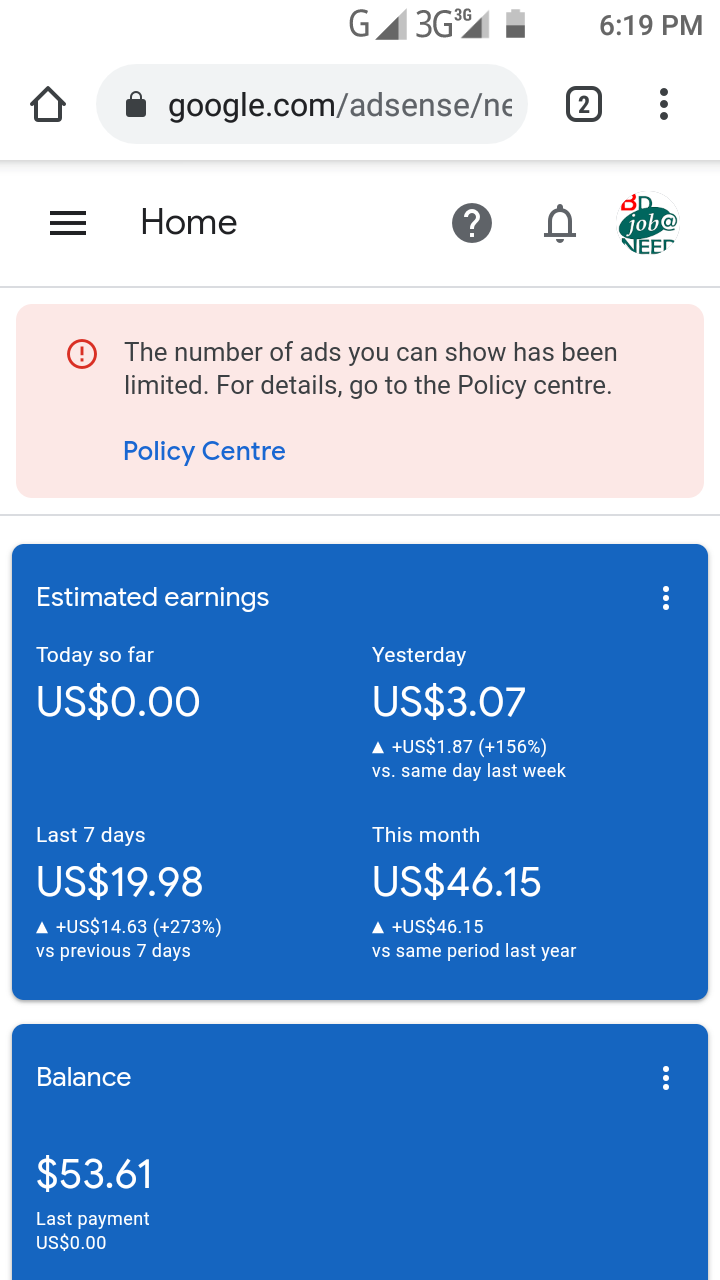Screen dimensions: 720x1280
Task: Open Chrome's three-dot overflow menu
Action: [x=664, y=104]
